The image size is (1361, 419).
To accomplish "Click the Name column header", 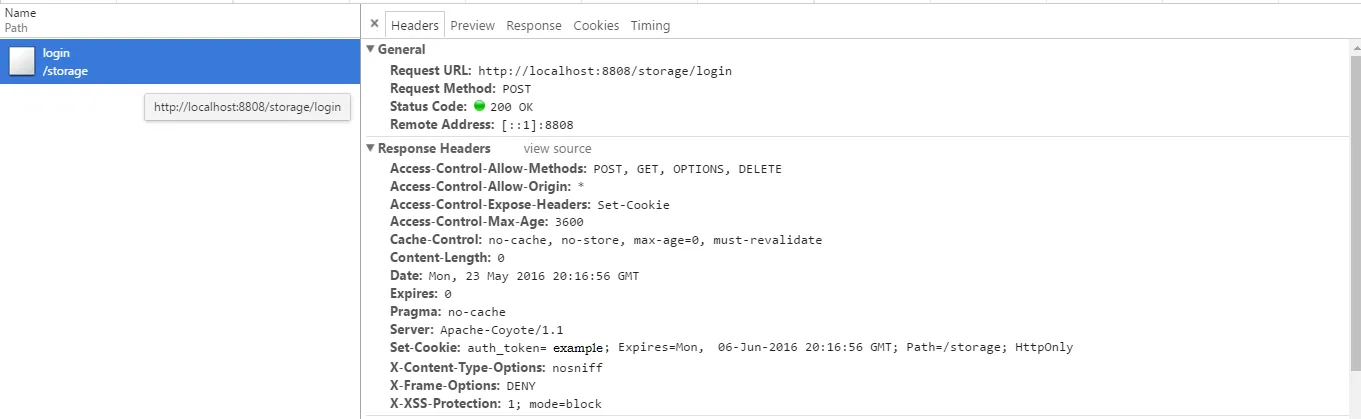I will tap(20, 13).
